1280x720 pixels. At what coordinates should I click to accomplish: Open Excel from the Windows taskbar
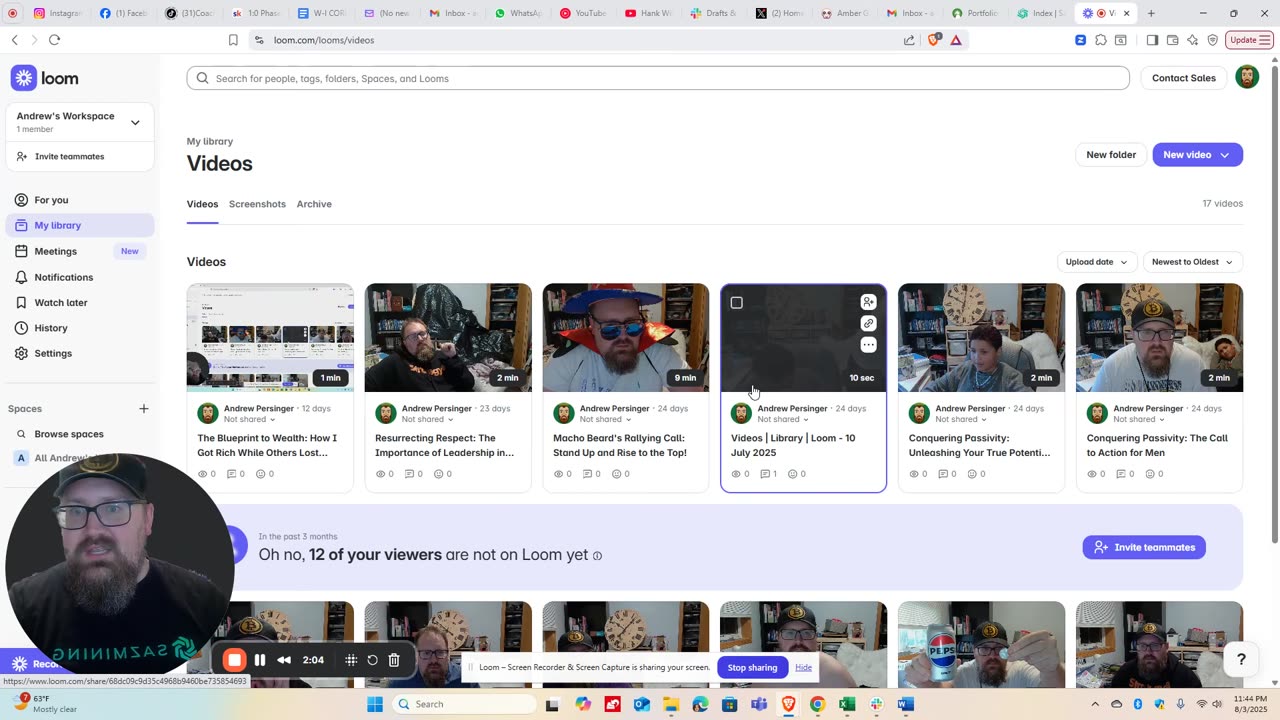pyautogui.click(x=847, y=704)
